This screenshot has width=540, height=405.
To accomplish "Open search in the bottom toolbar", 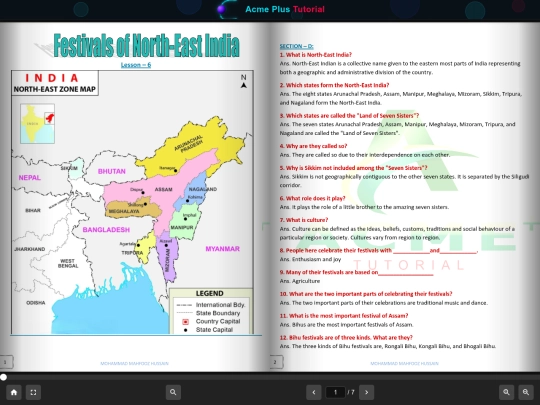I will click(x=173, y=392).
